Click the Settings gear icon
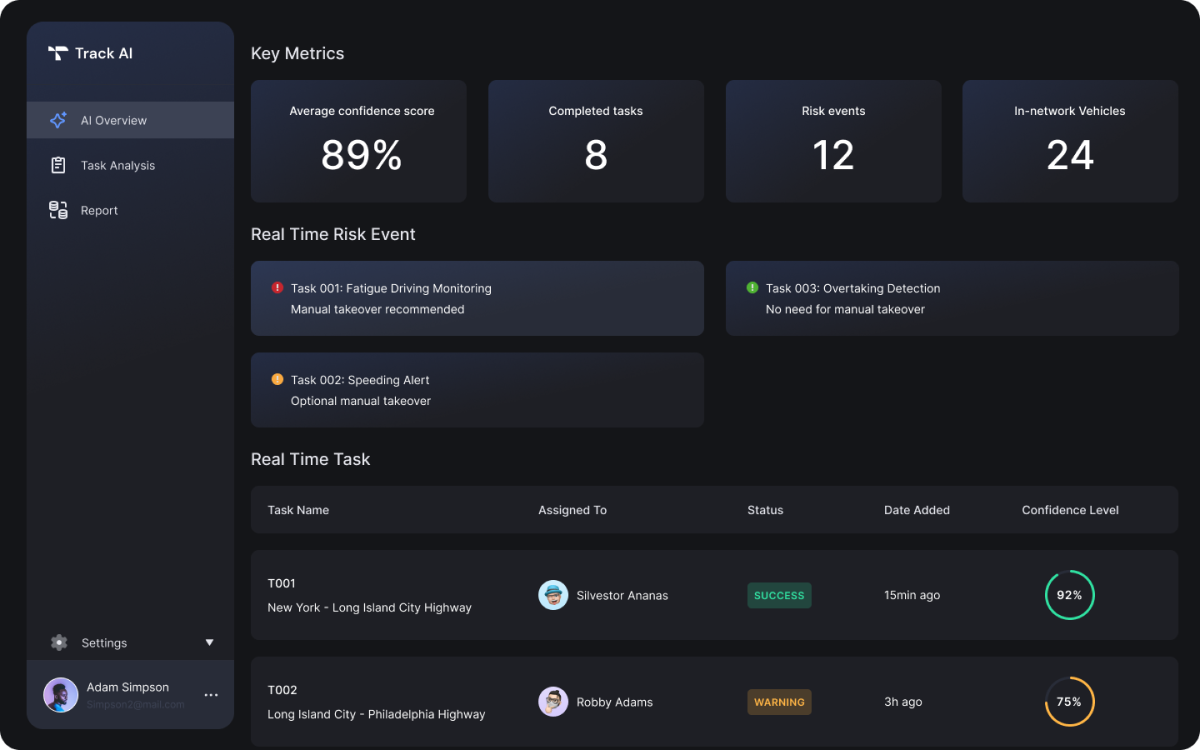This screenshot has width=1200, height=750. (59, 643)
